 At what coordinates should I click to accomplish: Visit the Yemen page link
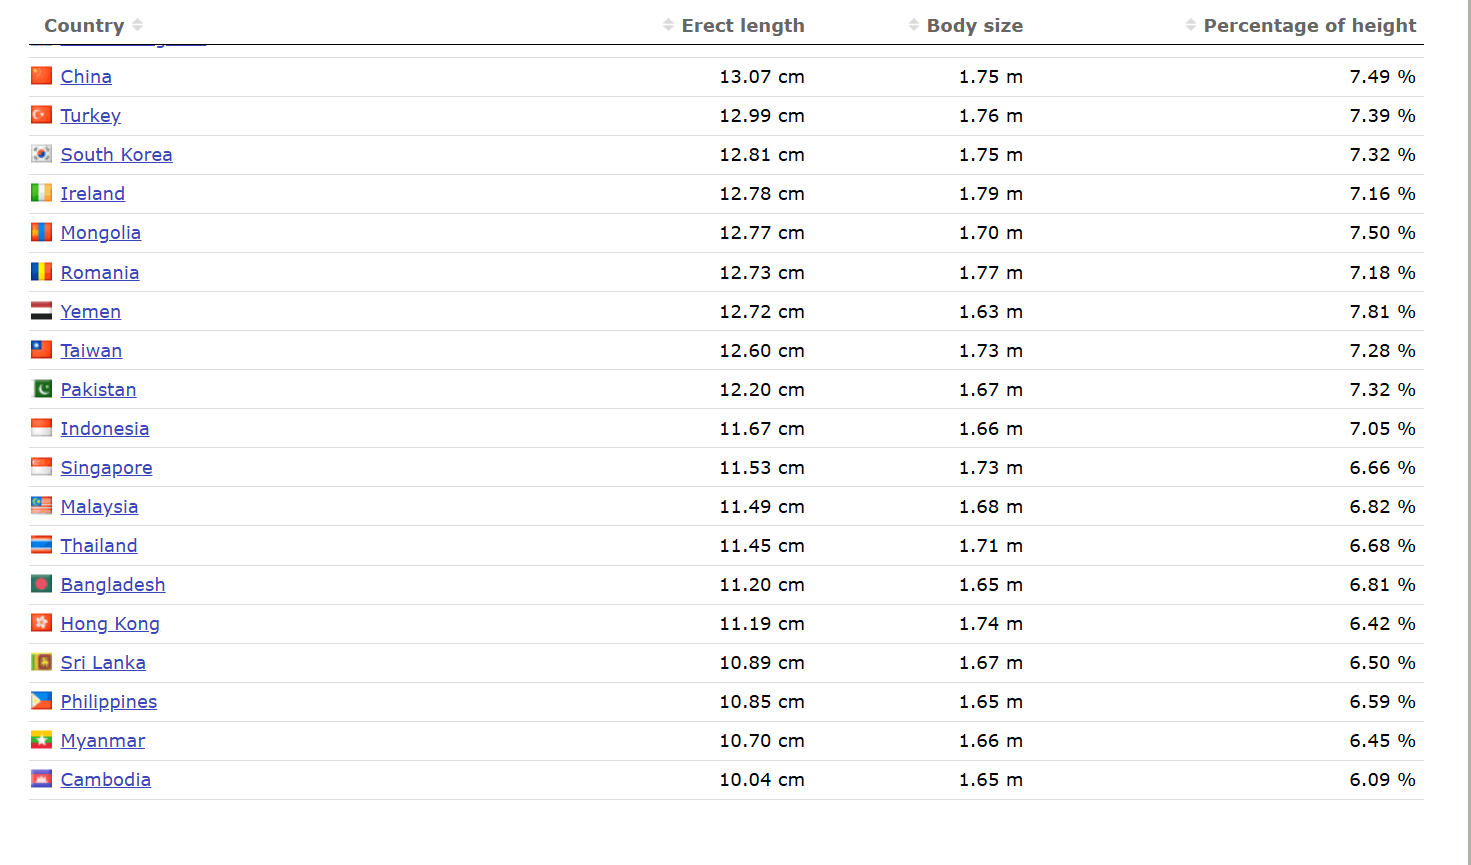(91, 312)
